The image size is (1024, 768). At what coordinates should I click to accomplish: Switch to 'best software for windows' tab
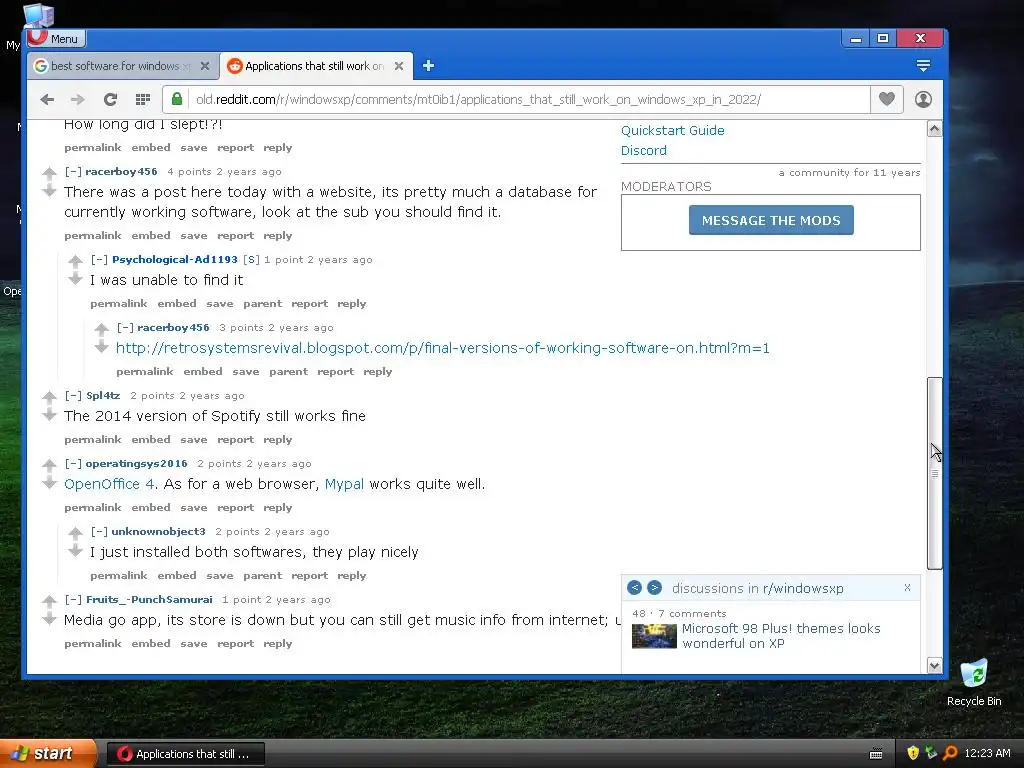121,66
